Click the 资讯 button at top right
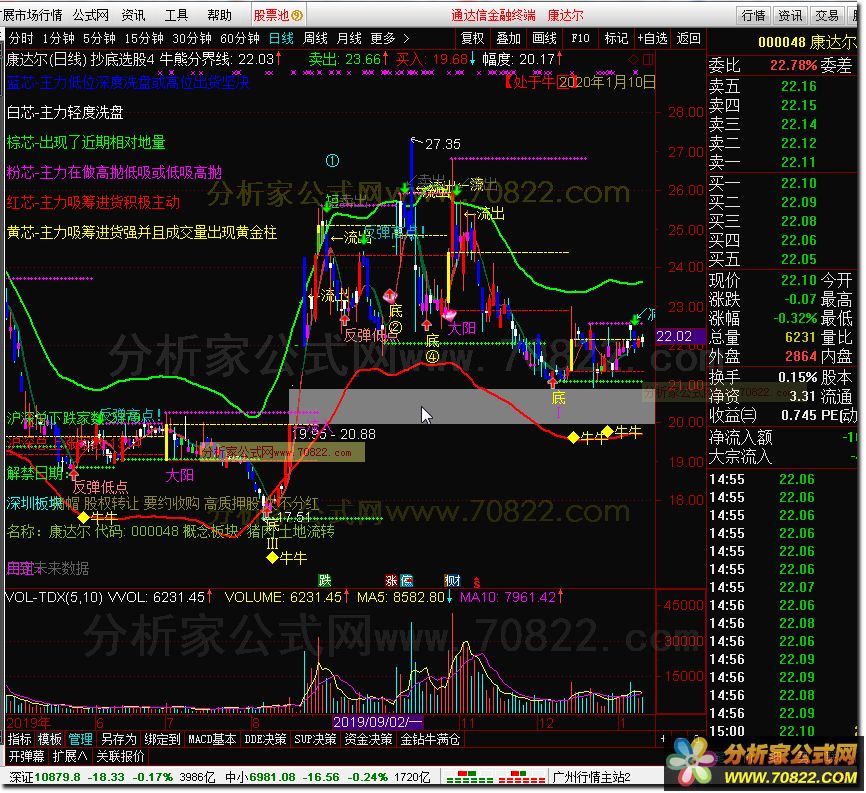 (x=790, y=15)
